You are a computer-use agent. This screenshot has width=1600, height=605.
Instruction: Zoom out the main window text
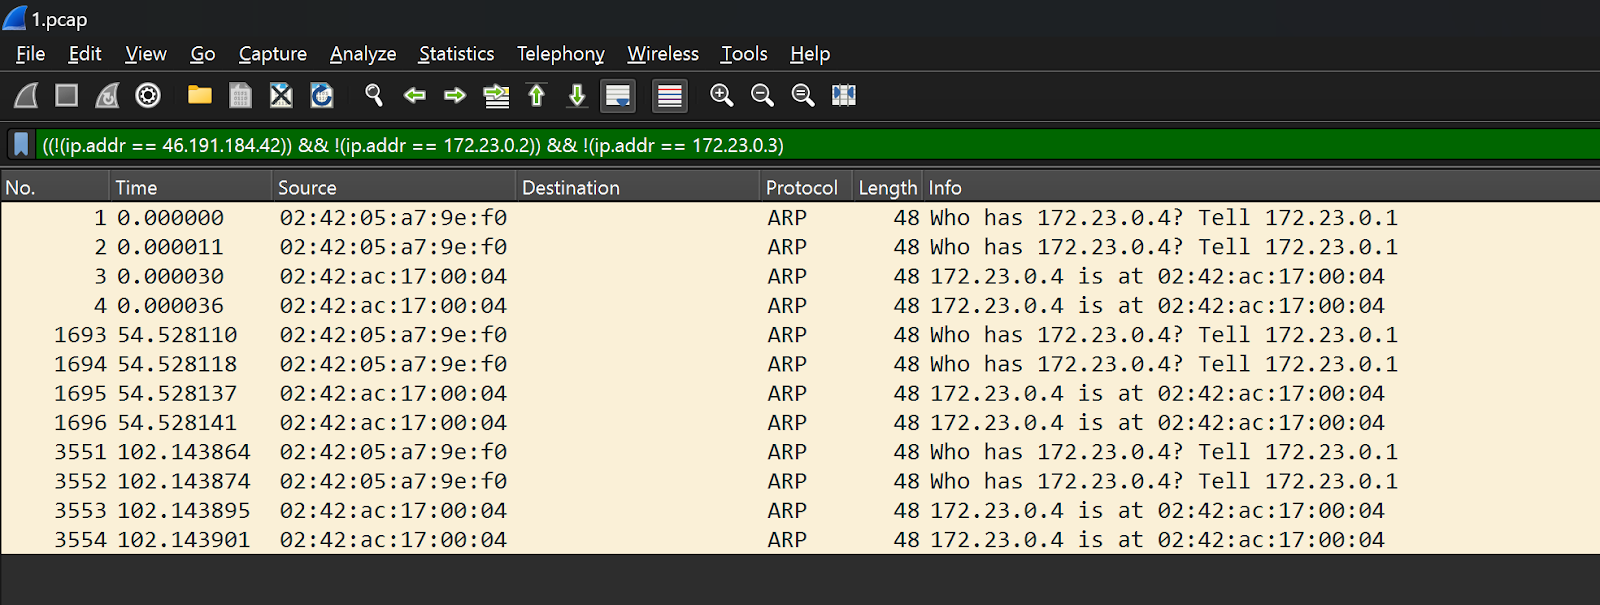(x=762, y=95)
